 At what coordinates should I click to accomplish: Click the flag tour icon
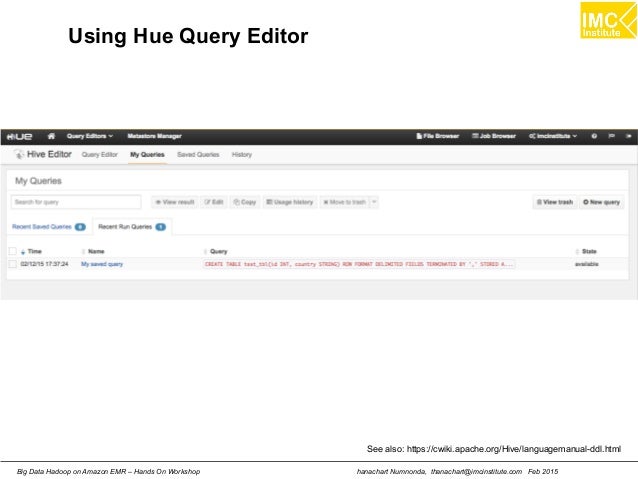[612, 136]
